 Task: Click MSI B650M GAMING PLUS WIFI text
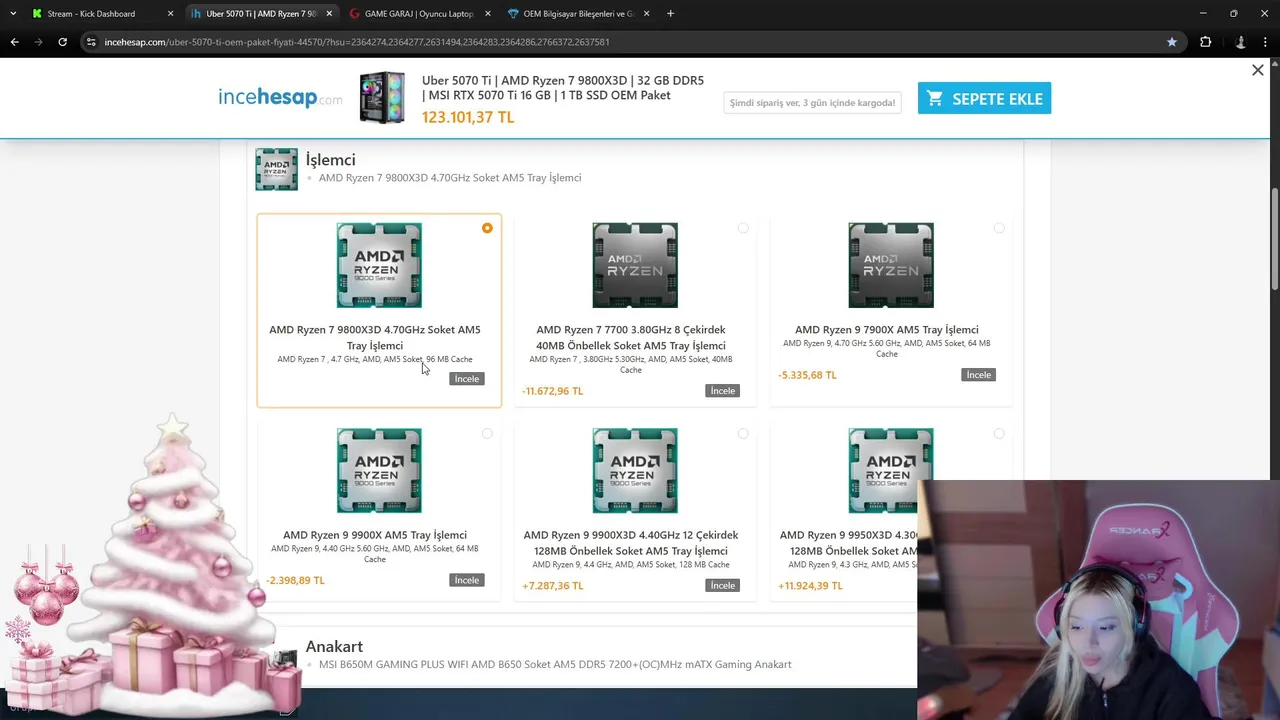(555, 664)
